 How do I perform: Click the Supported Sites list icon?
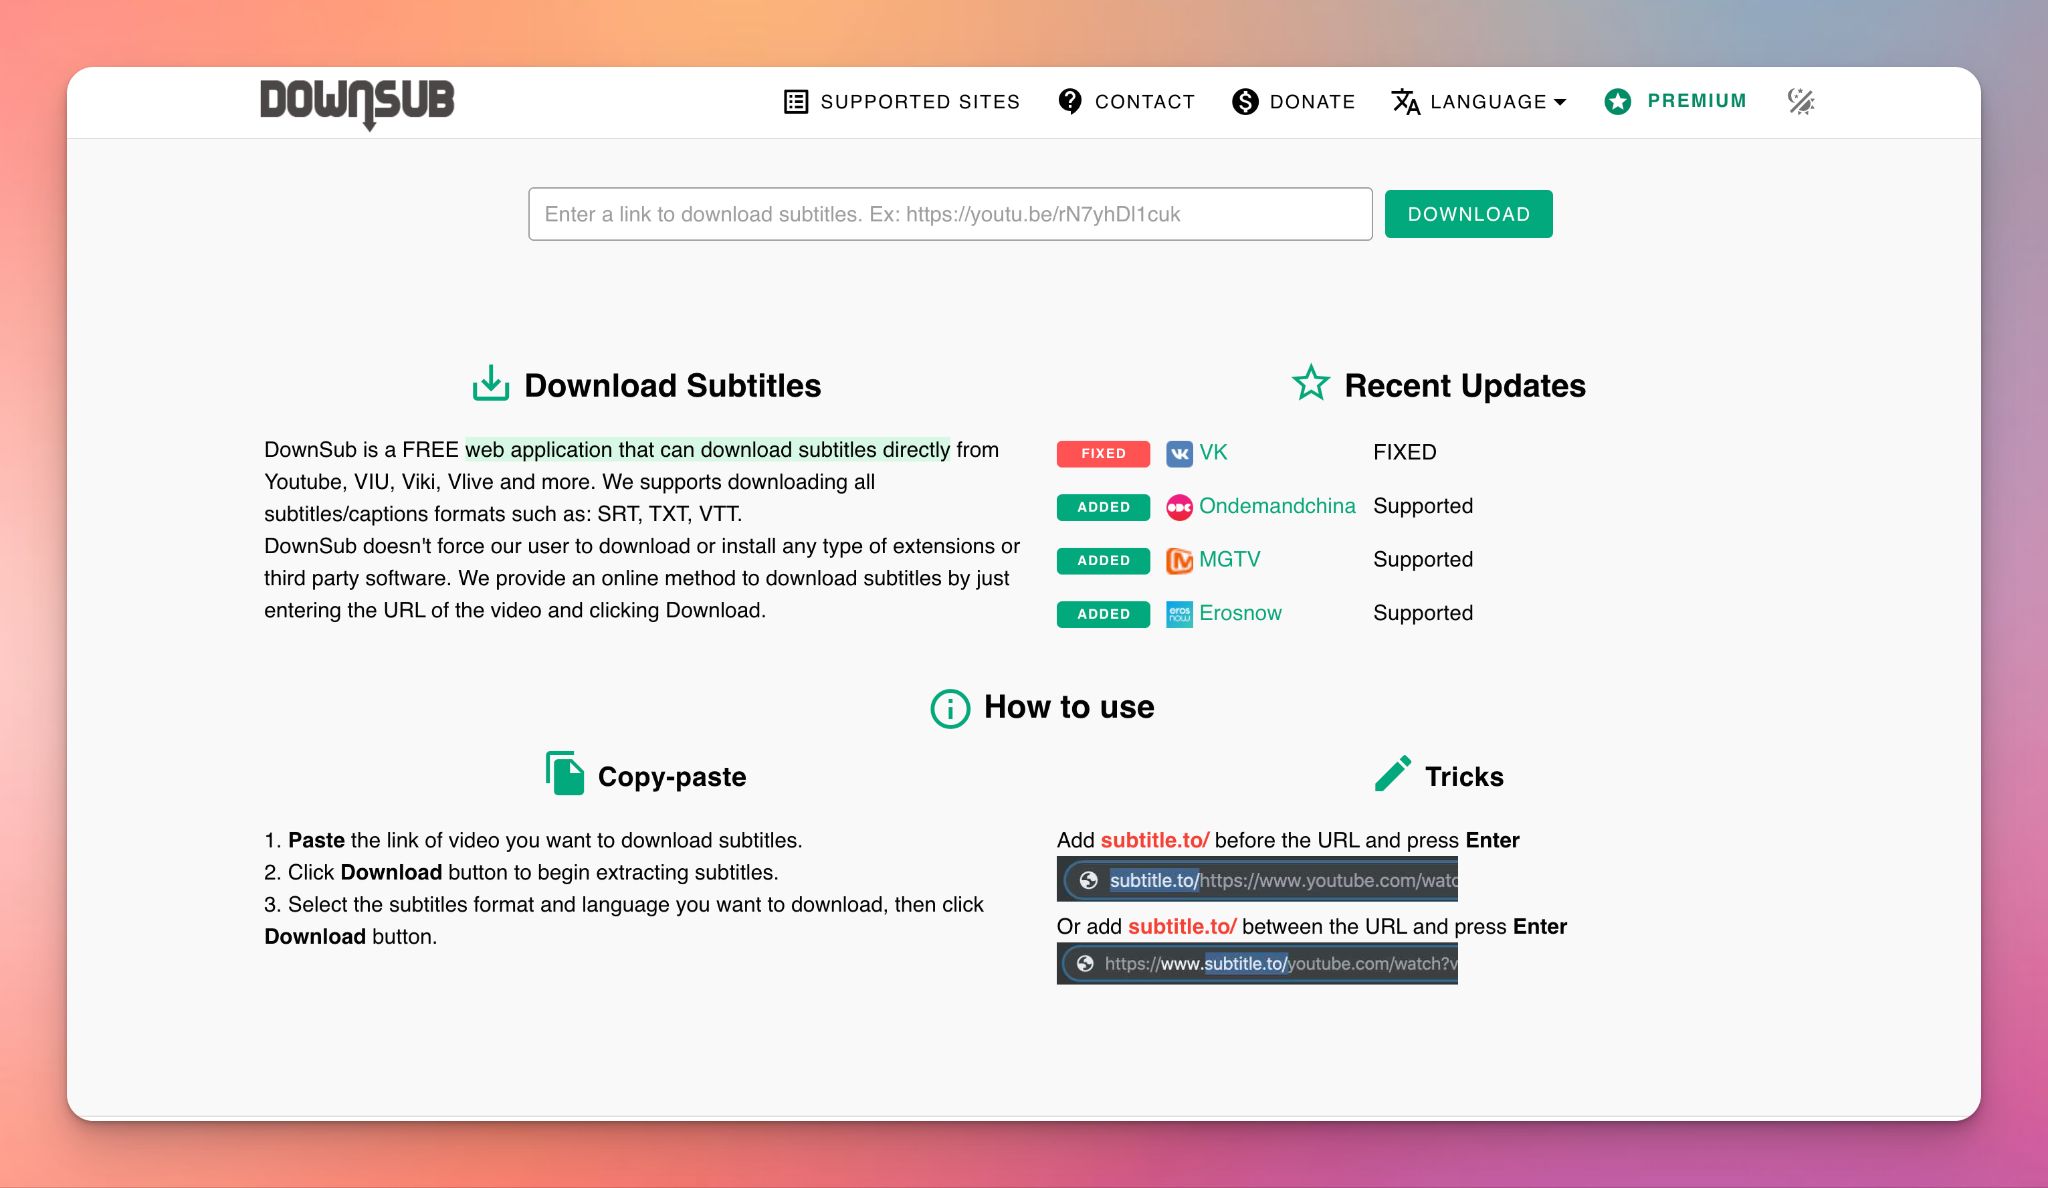[796, 102]
